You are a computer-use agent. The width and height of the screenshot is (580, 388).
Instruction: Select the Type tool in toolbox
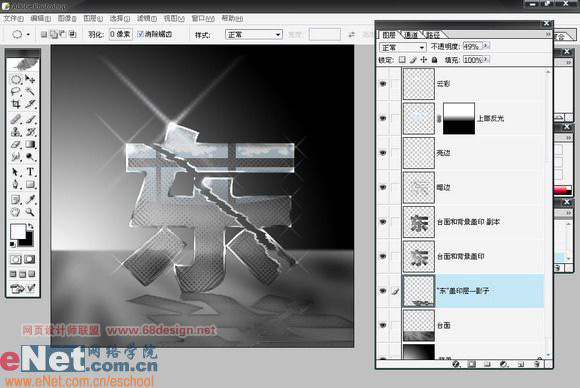(30, 172)
